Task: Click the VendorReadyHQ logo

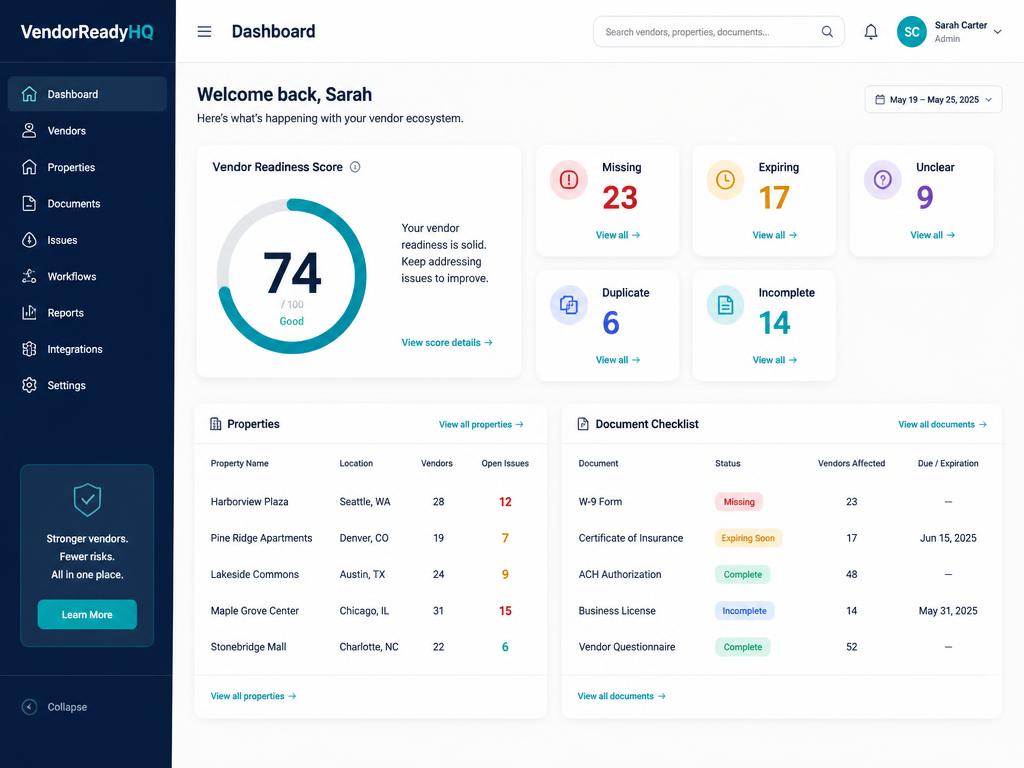Action: 87,31
